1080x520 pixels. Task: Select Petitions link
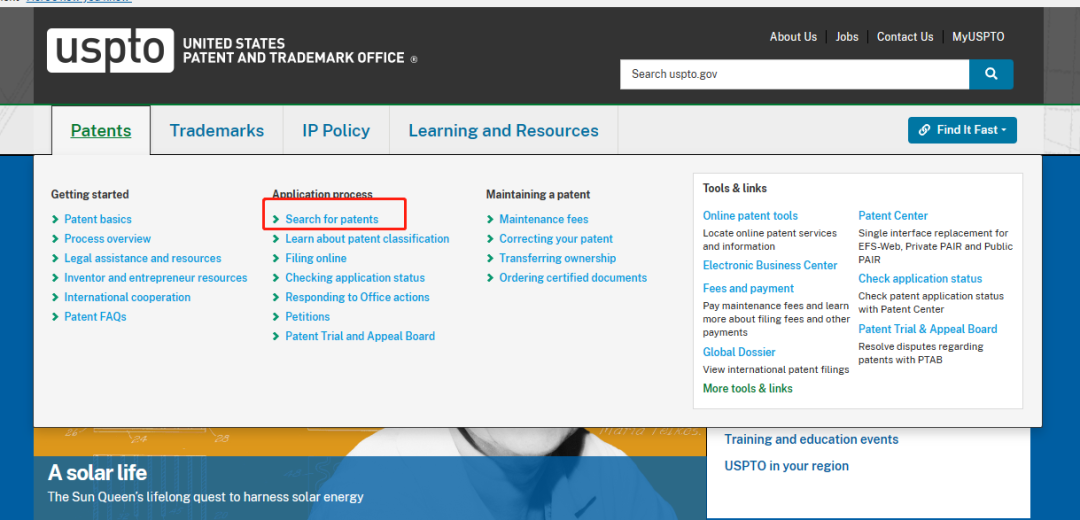(x=308, y=317)
